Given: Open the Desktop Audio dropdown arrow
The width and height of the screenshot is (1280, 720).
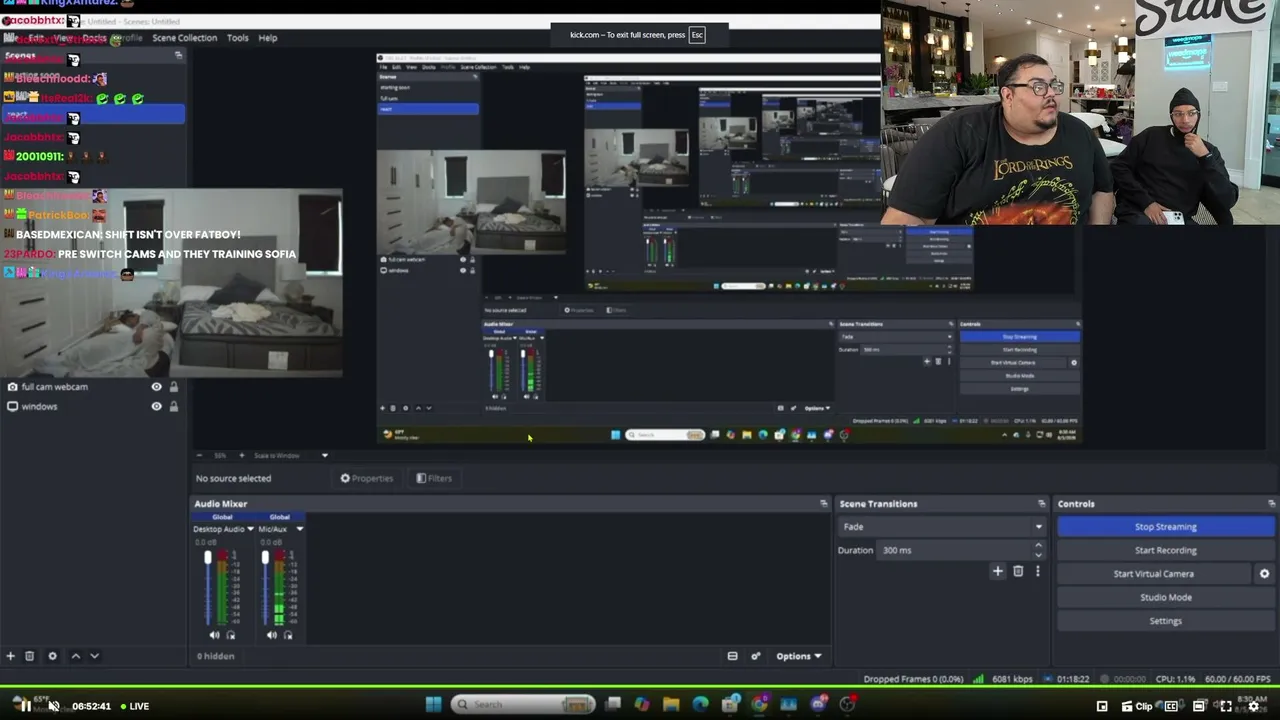Looking at the screenshot, I should tap(250, 529).
